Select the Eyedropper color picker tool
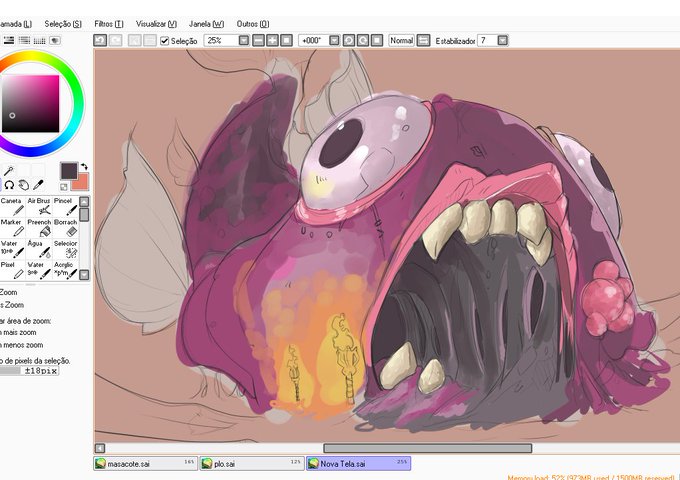Viewport: 680px width, 480px height. click(38, 185)
